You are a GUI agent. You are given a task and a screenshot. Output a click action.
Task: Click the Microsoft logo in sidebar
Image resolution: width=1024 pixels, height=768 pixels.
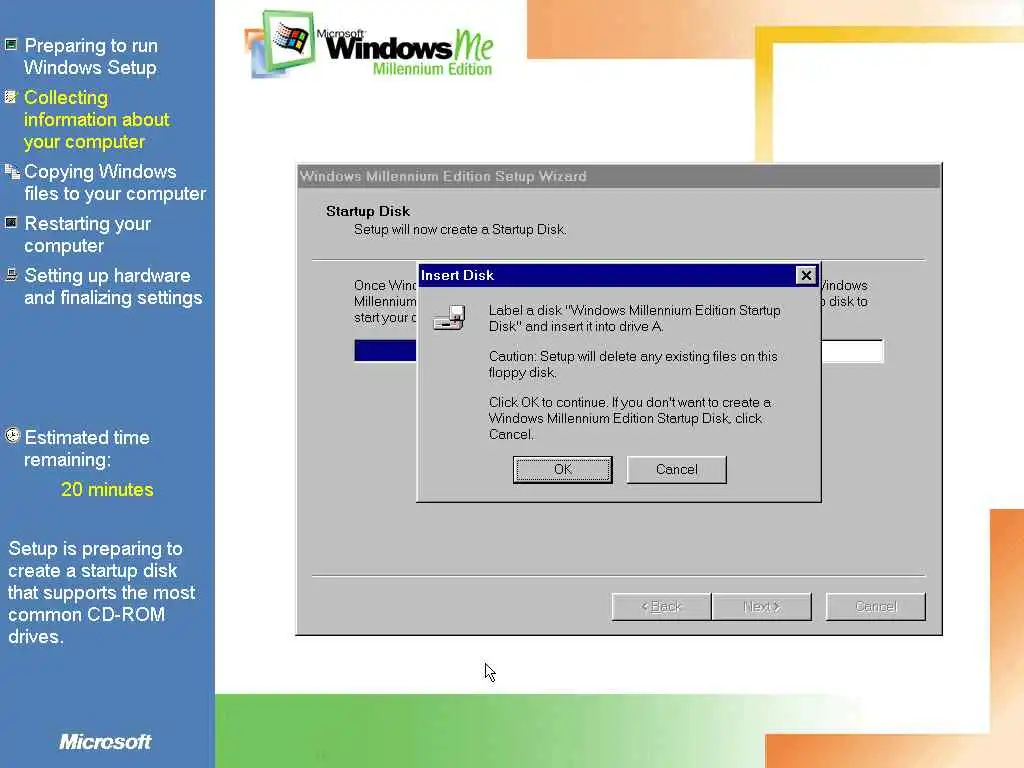(x=105, y=742)
